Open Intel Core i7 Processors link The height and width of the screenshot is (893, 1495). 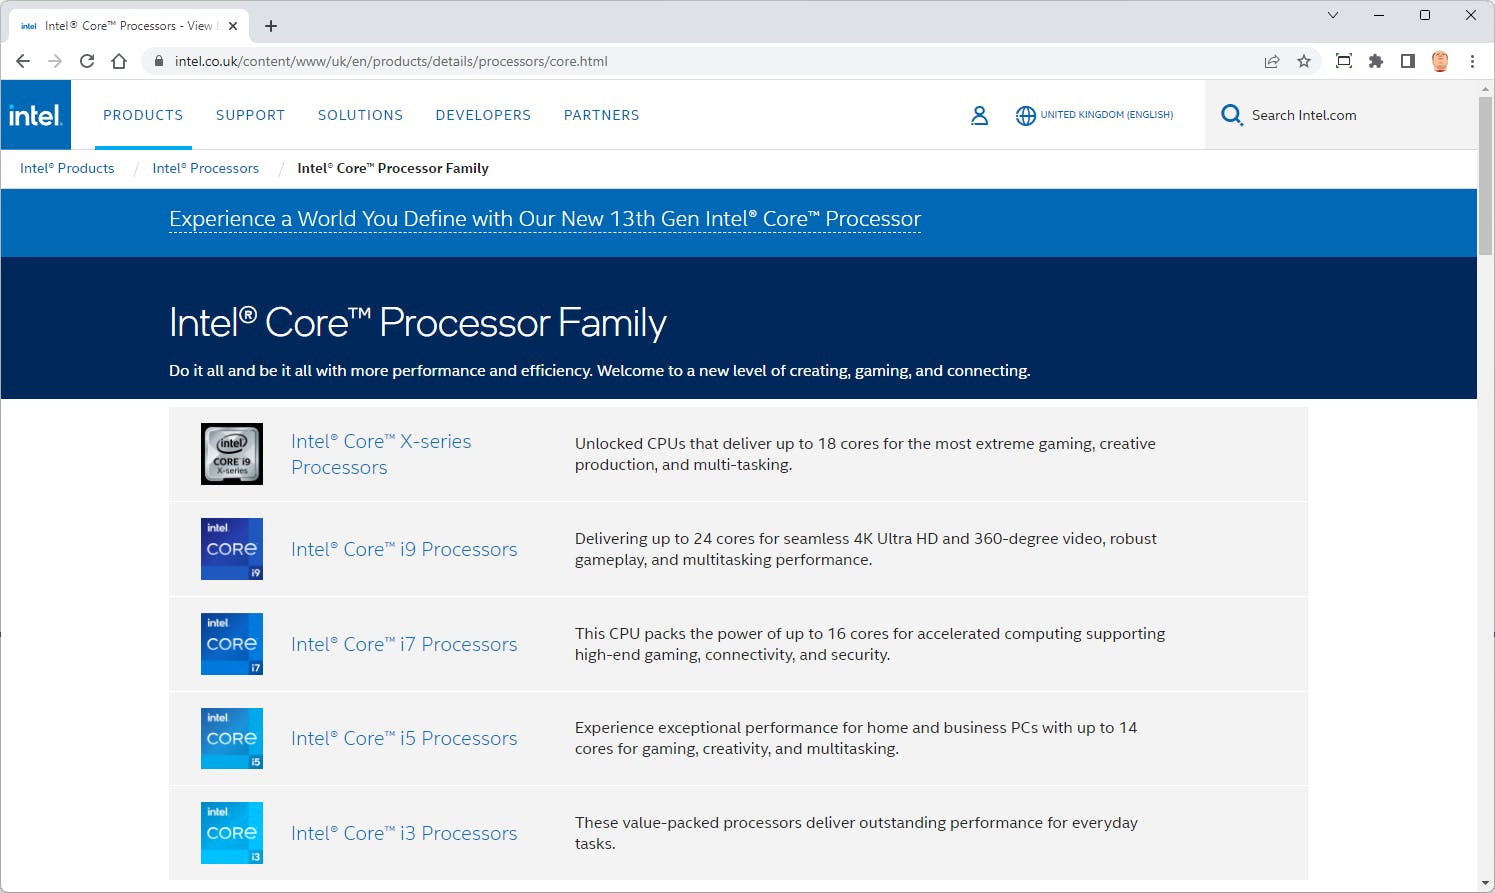(x=404, y=644)
